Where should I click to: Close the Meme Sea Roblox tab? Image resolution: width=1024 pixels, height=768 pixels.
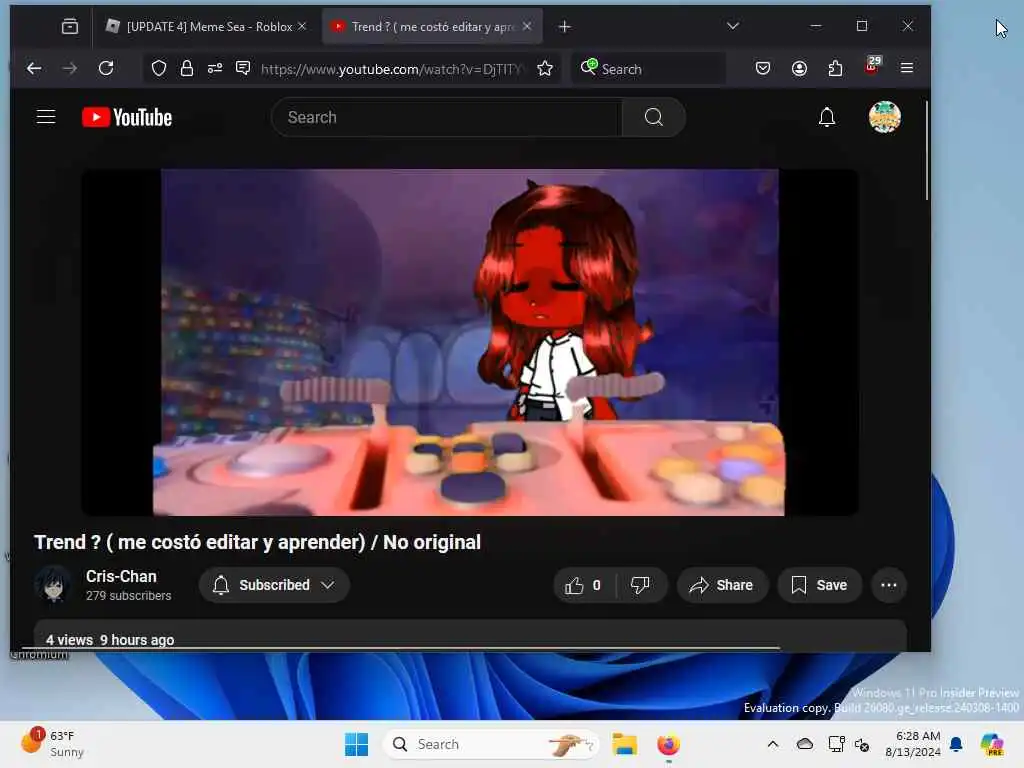coord(302,26)
